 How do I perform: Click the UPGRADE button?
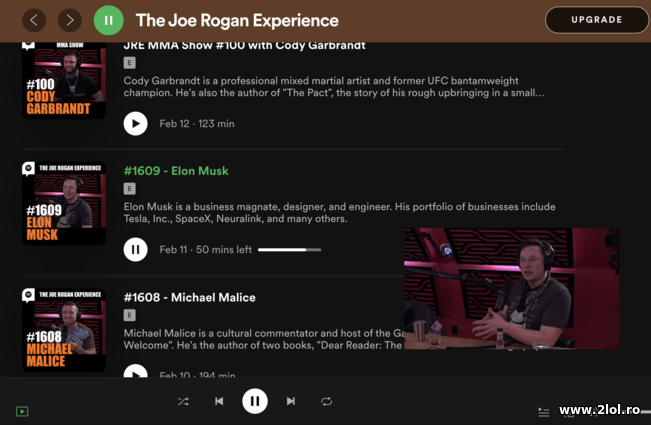(x=597, y=20)
